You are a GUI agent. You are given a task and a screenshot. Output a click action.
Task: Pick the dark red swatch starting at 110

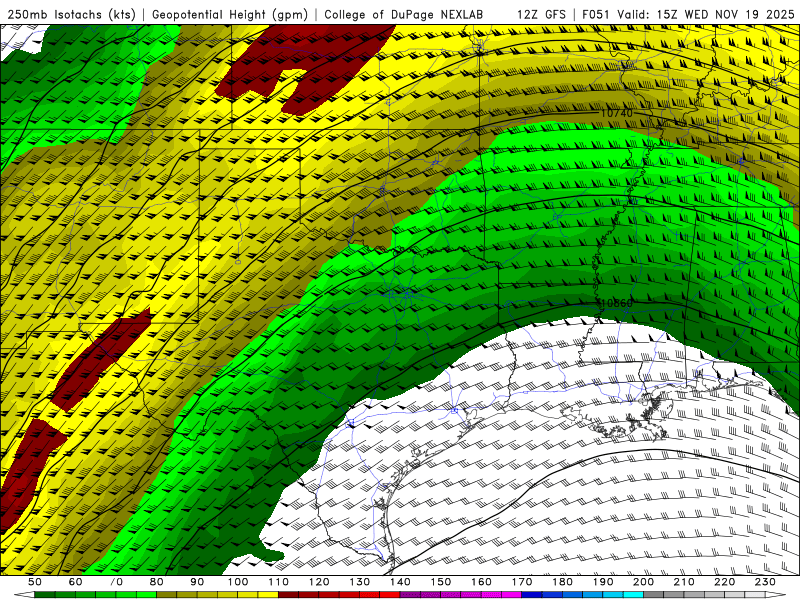coord(288,594)
